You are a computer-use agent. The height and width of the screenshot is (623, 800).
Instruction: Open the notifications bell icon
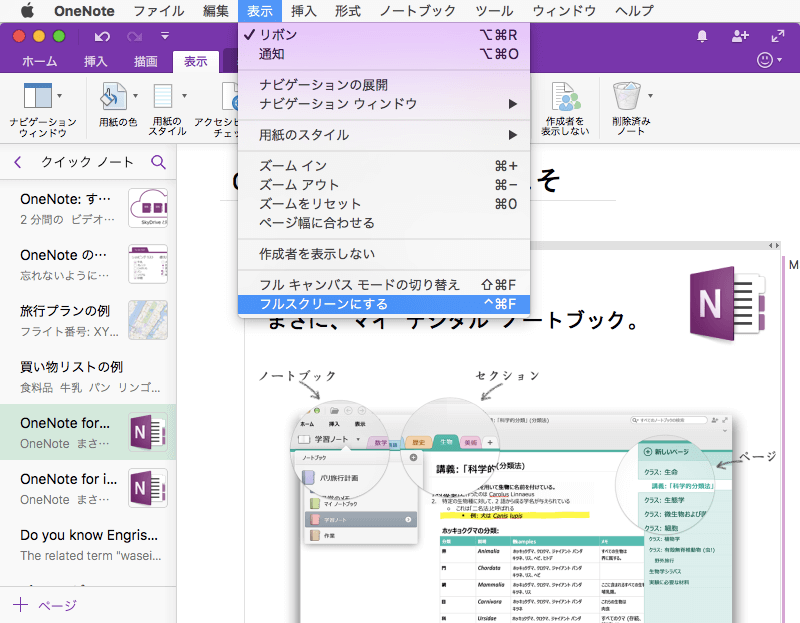702,36
